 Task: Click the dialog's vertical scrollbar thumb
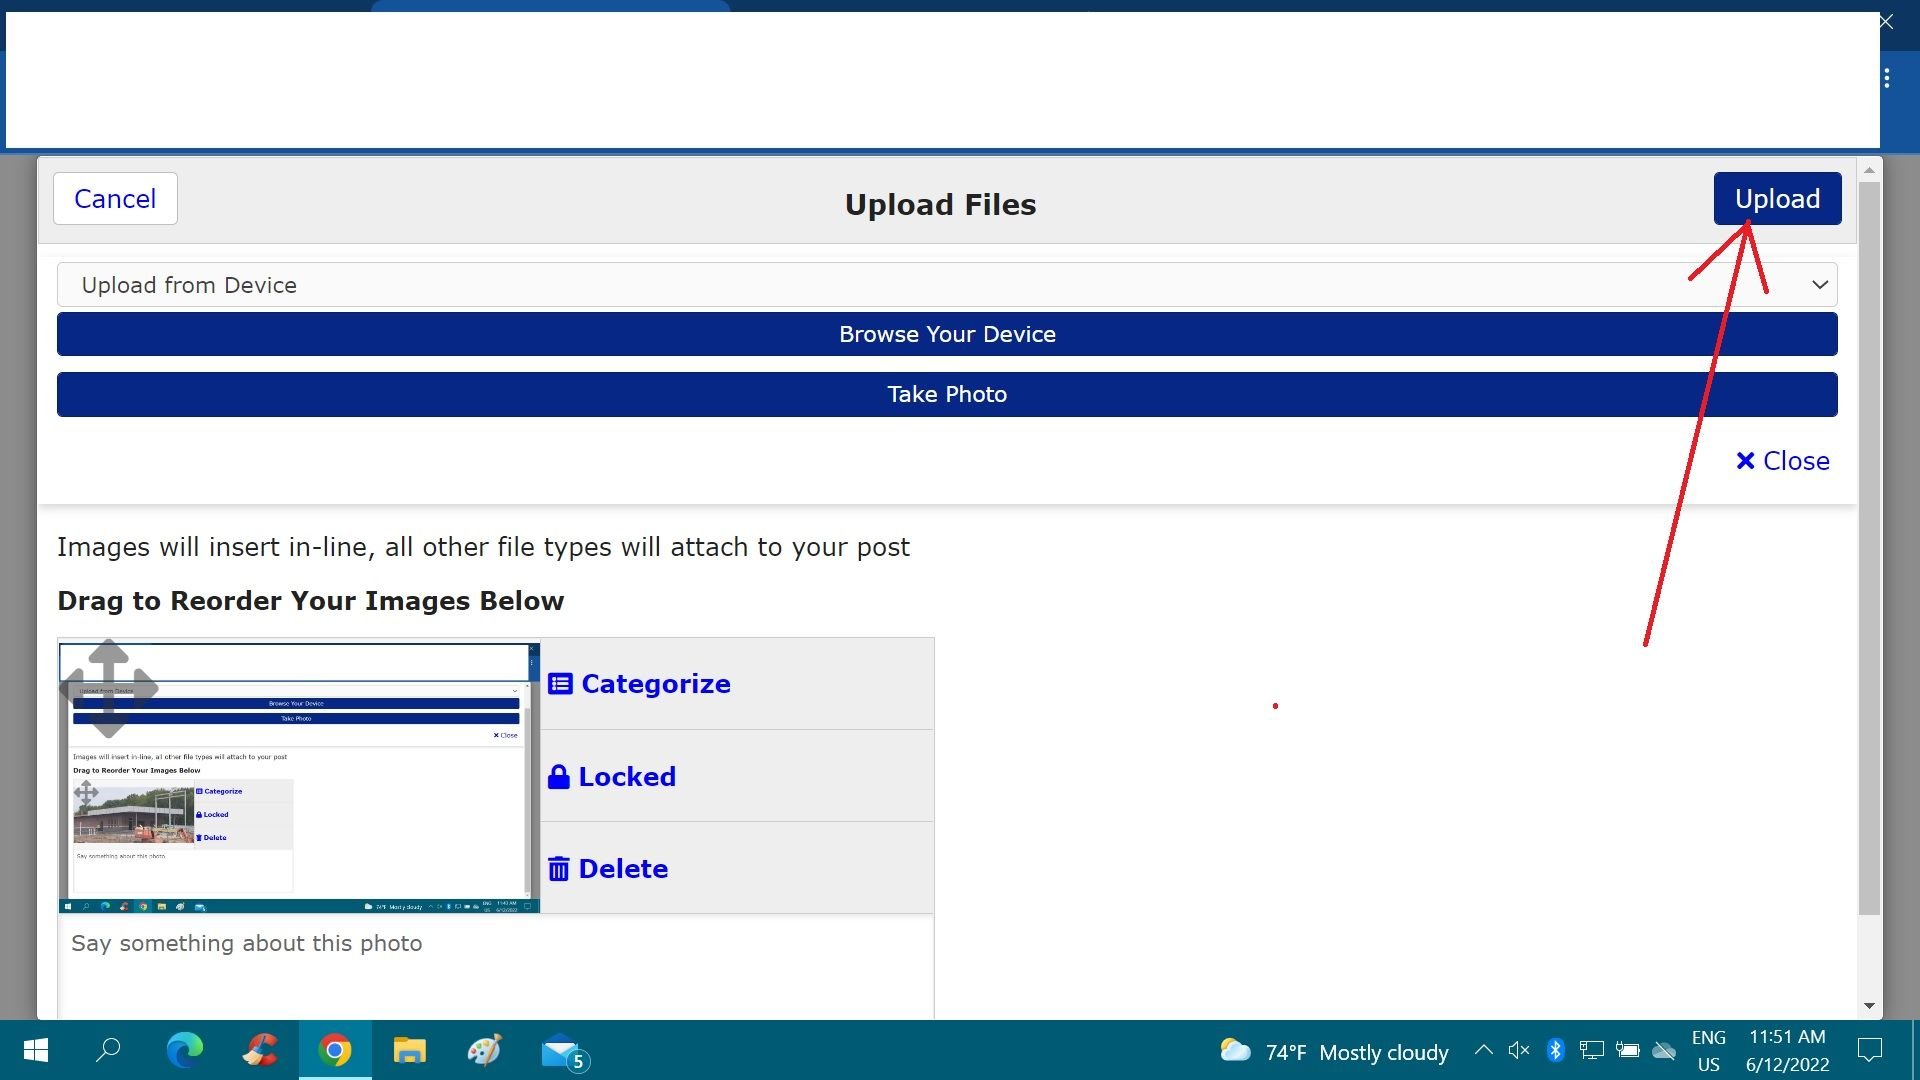pos(1869,548)
